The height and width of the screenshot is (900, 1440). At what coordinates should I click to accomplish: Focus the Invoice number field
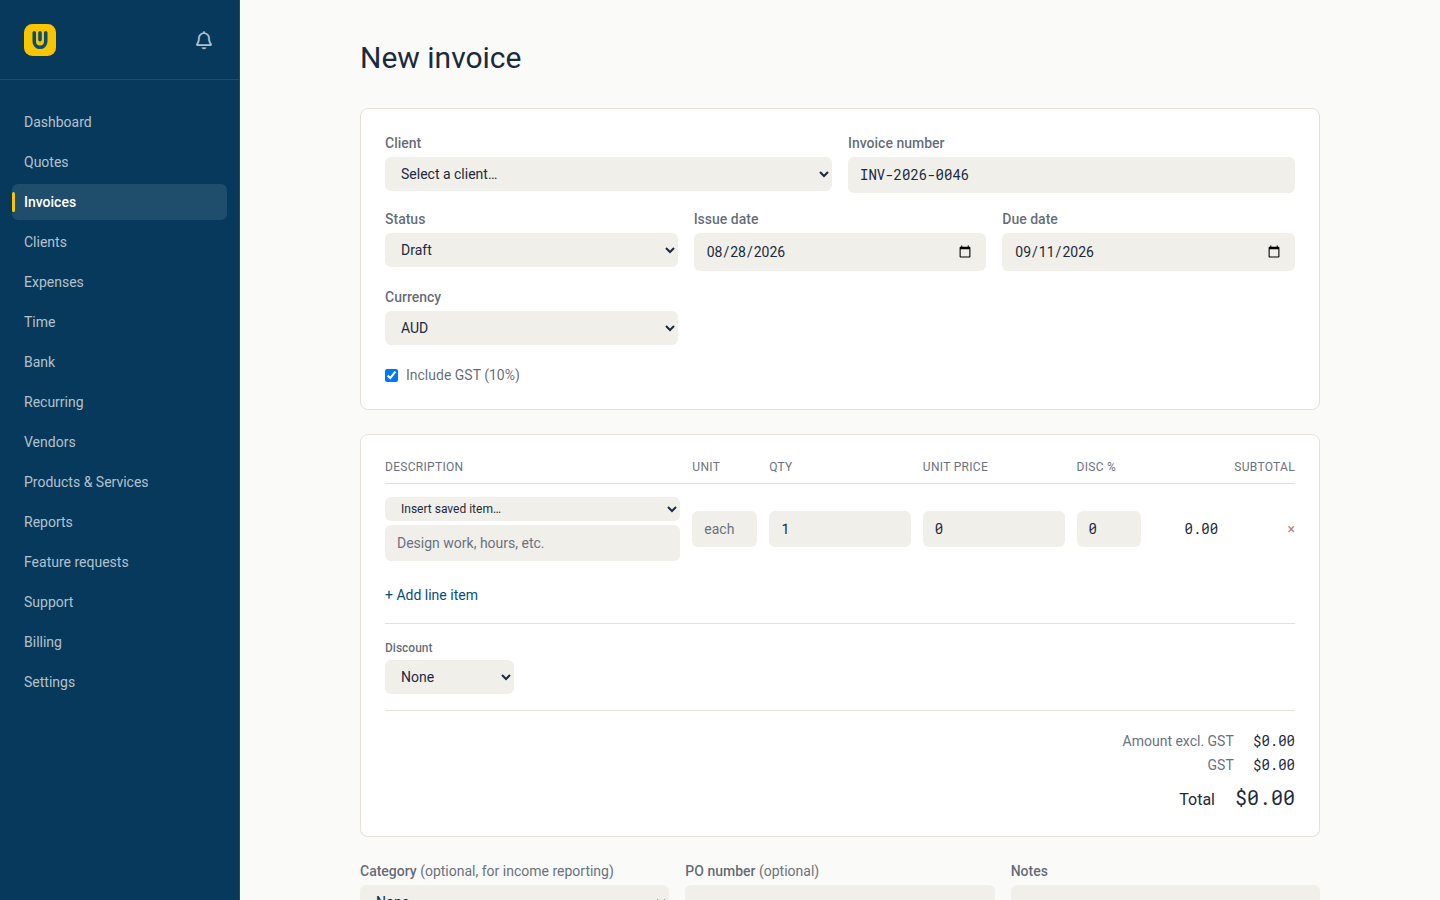pos(1071,175)
